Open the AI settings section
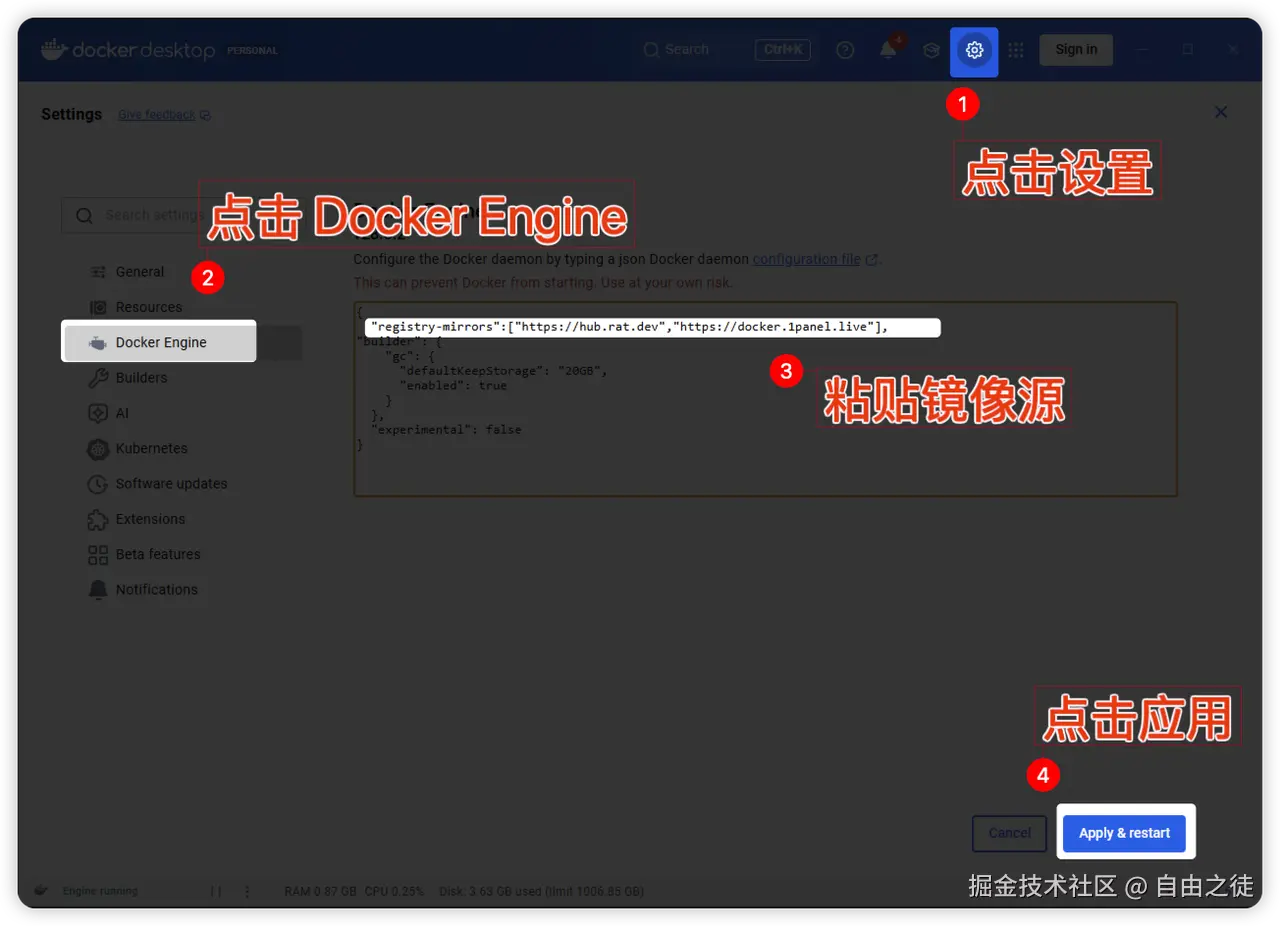This screenshot has height=926, width=1280. 182,413
